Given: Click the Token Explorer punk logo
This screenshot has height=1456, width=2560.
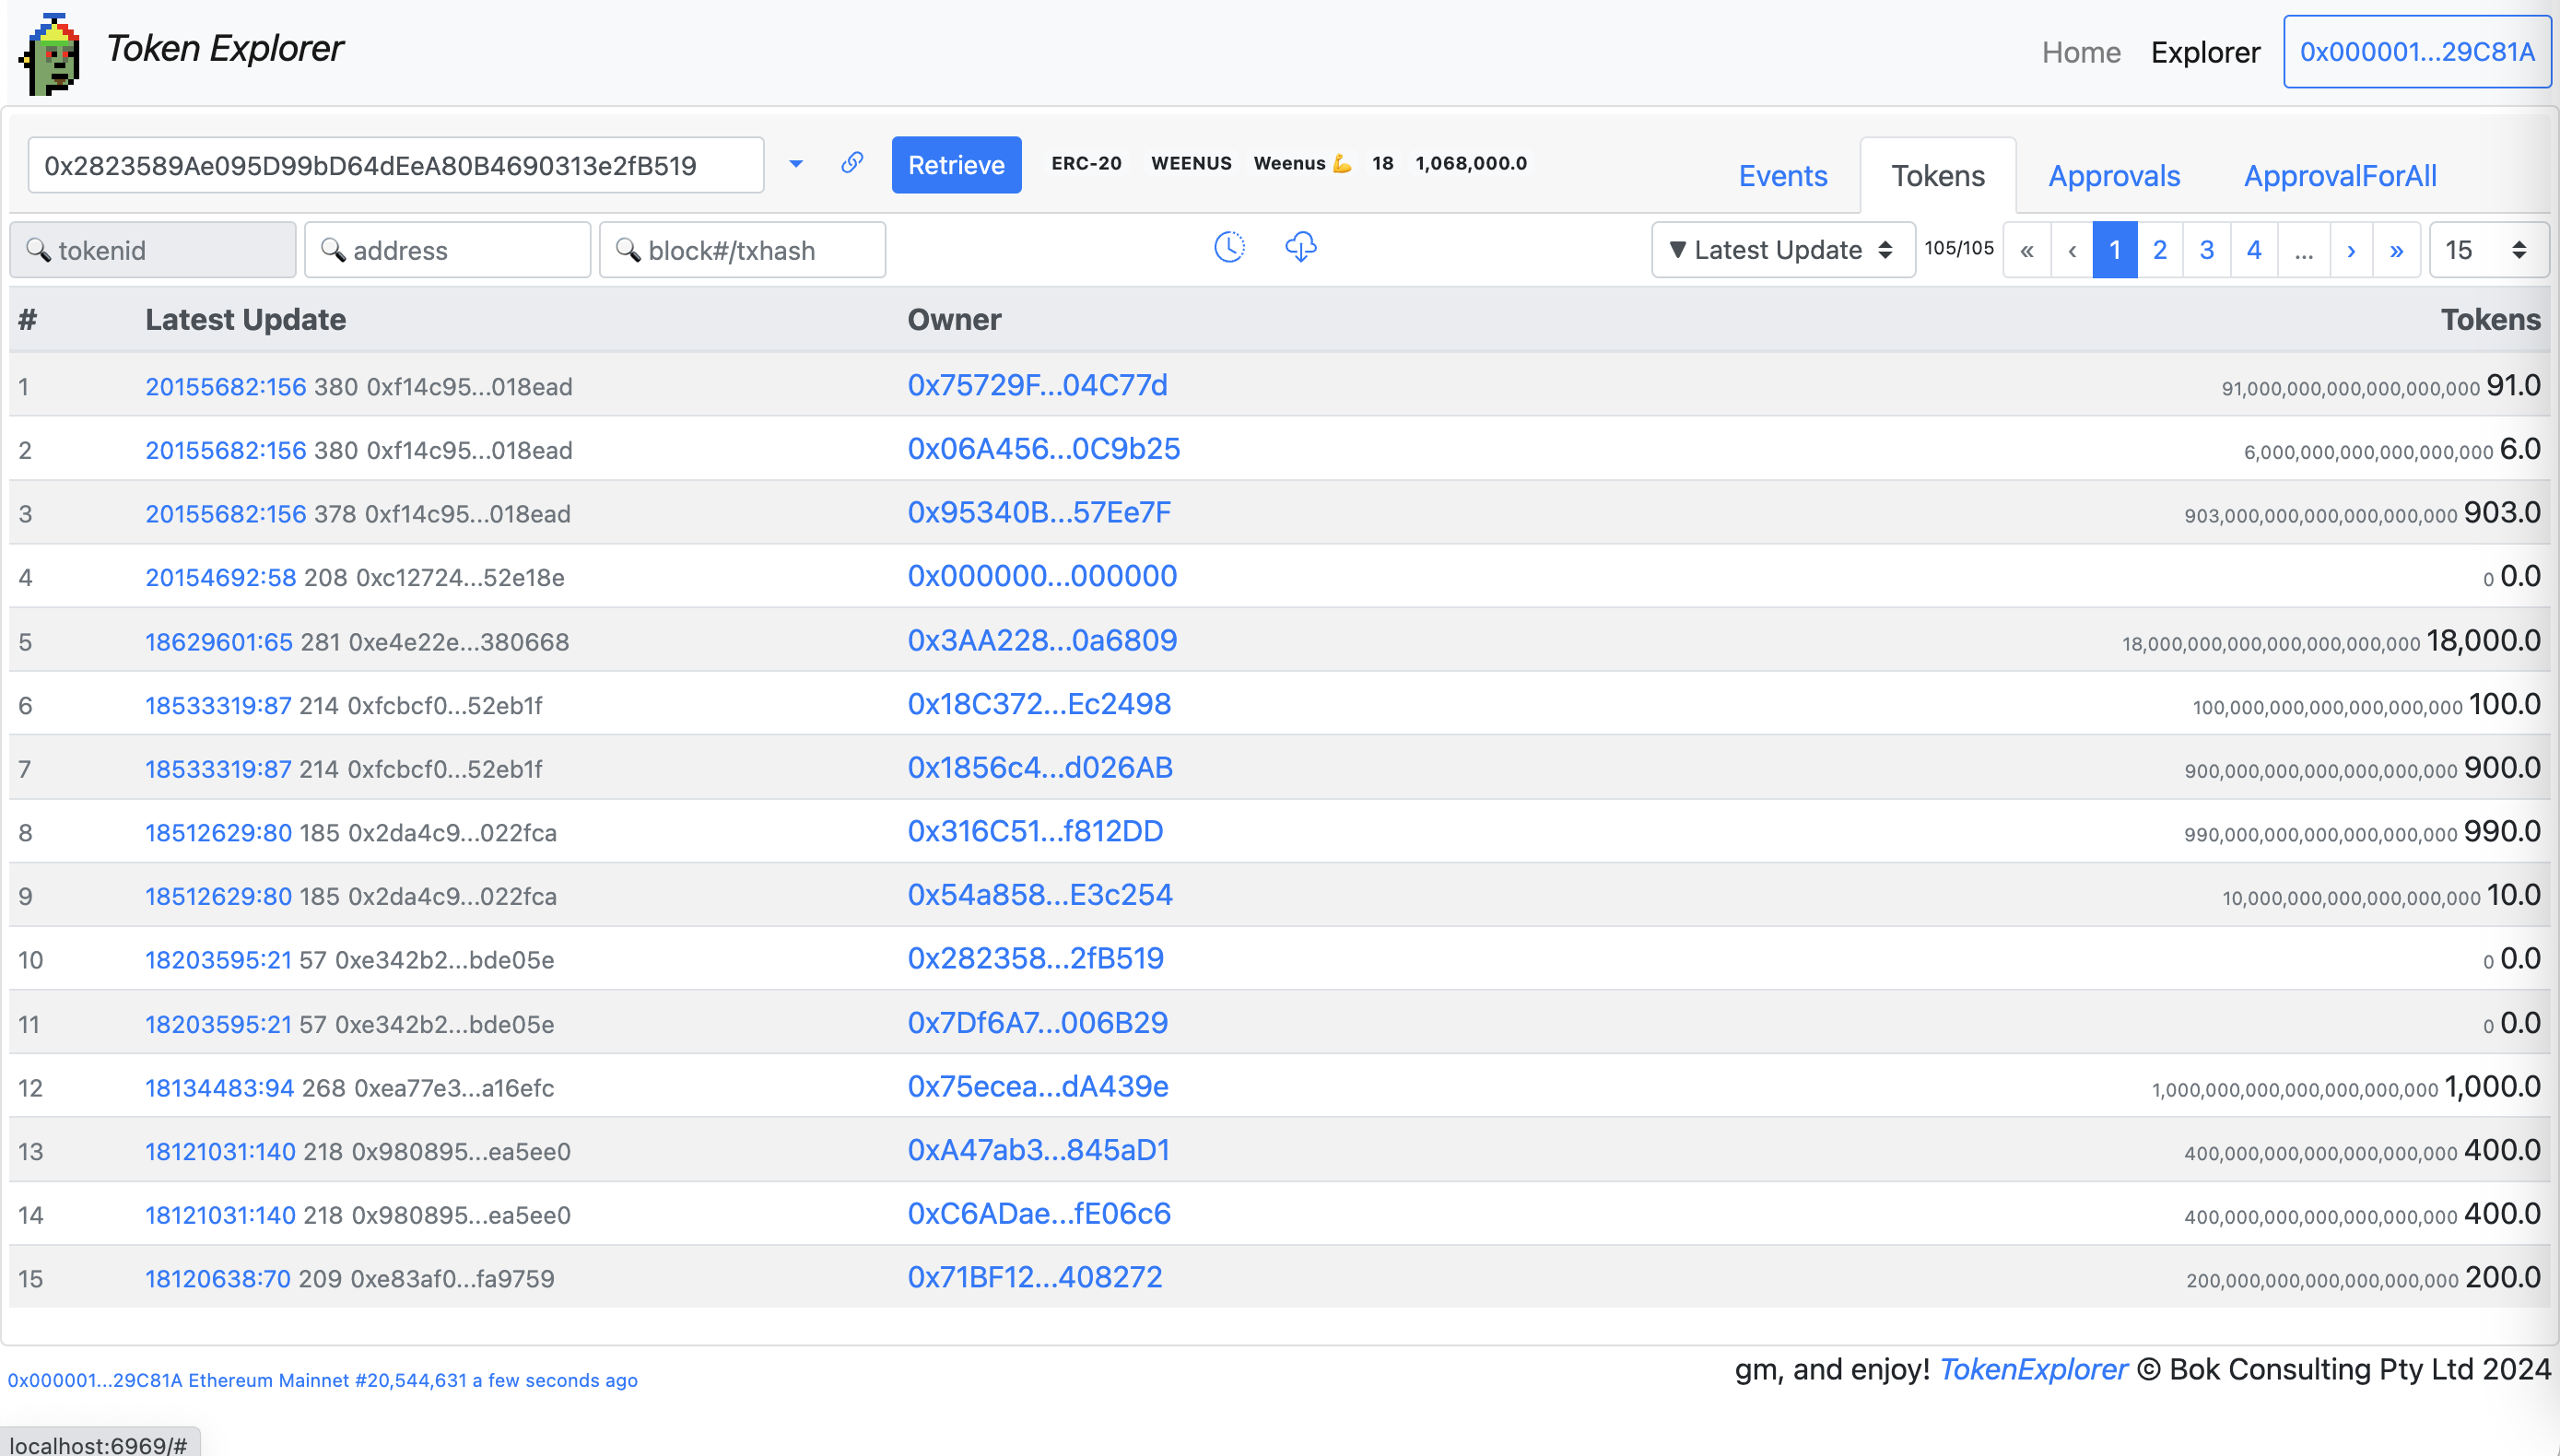Looking at the screenshot, I should point(50,54).
